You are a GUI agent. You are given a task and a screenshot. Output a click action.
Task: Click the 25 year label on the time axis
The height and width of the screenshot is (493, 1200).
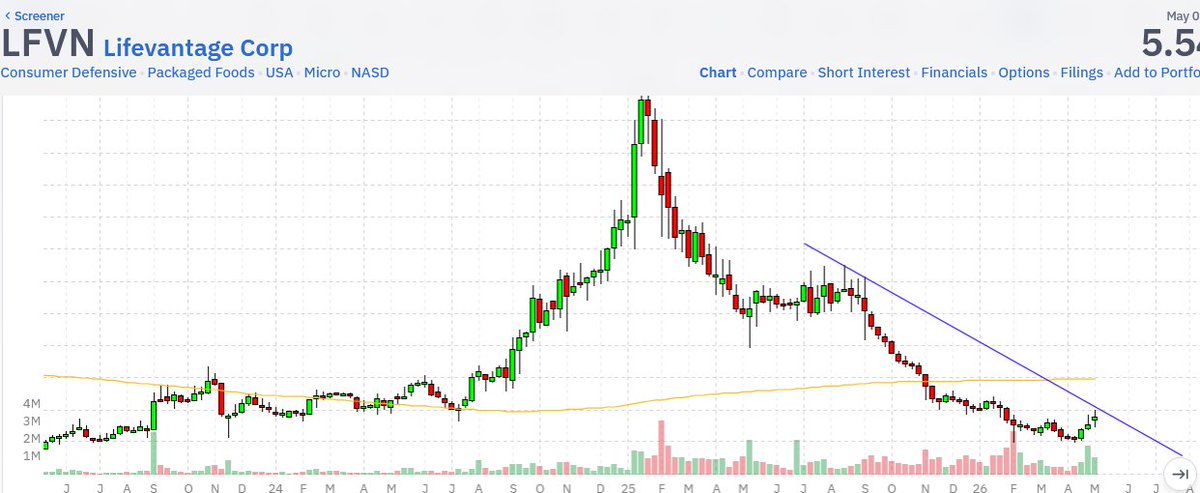[628, 487]
